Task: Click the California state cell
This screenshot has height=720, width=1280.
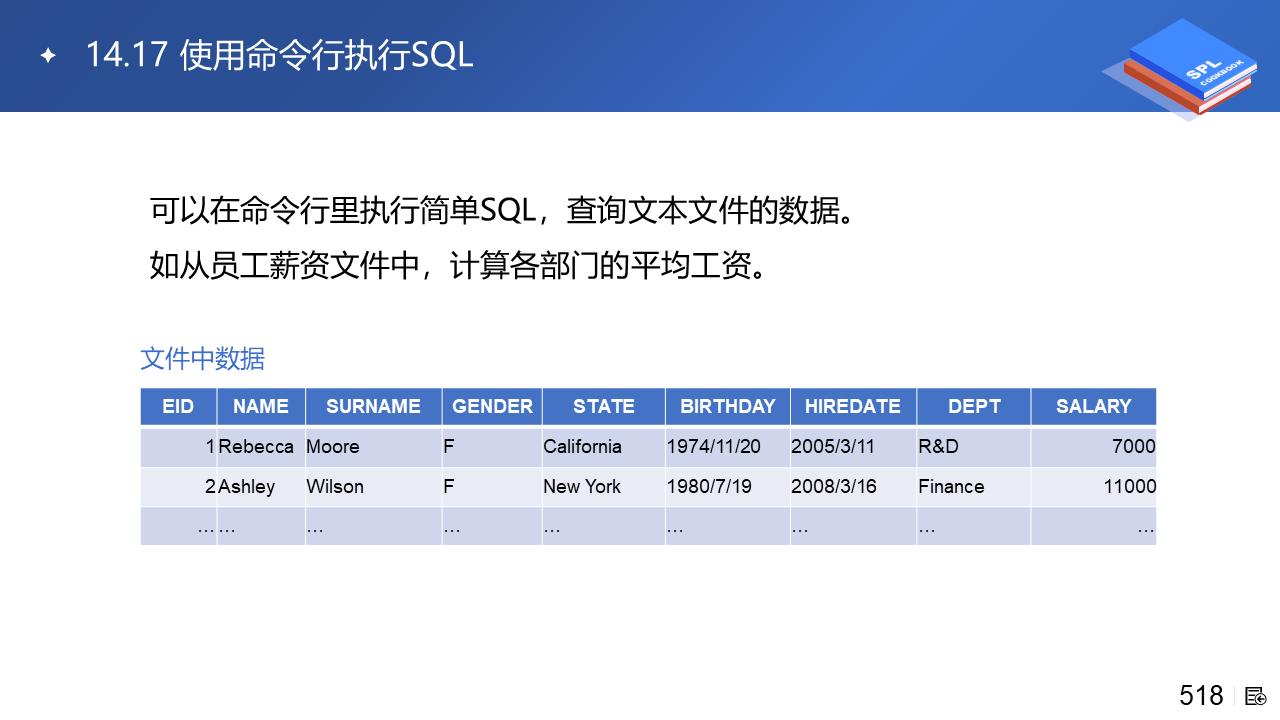Action: click(x=604, y=447)
